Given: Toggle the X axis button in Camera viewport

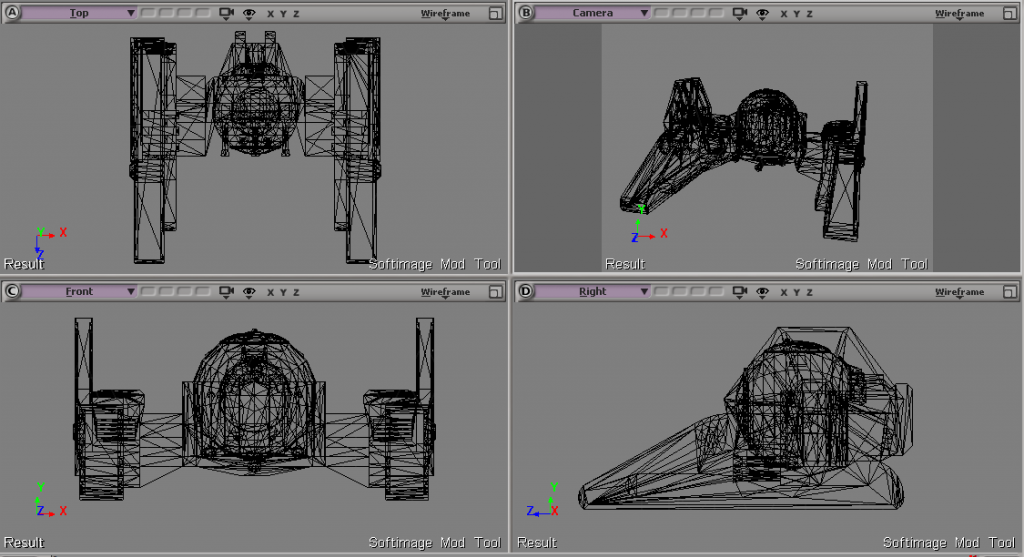Looking at the screenshot, I should coord(784,14).
